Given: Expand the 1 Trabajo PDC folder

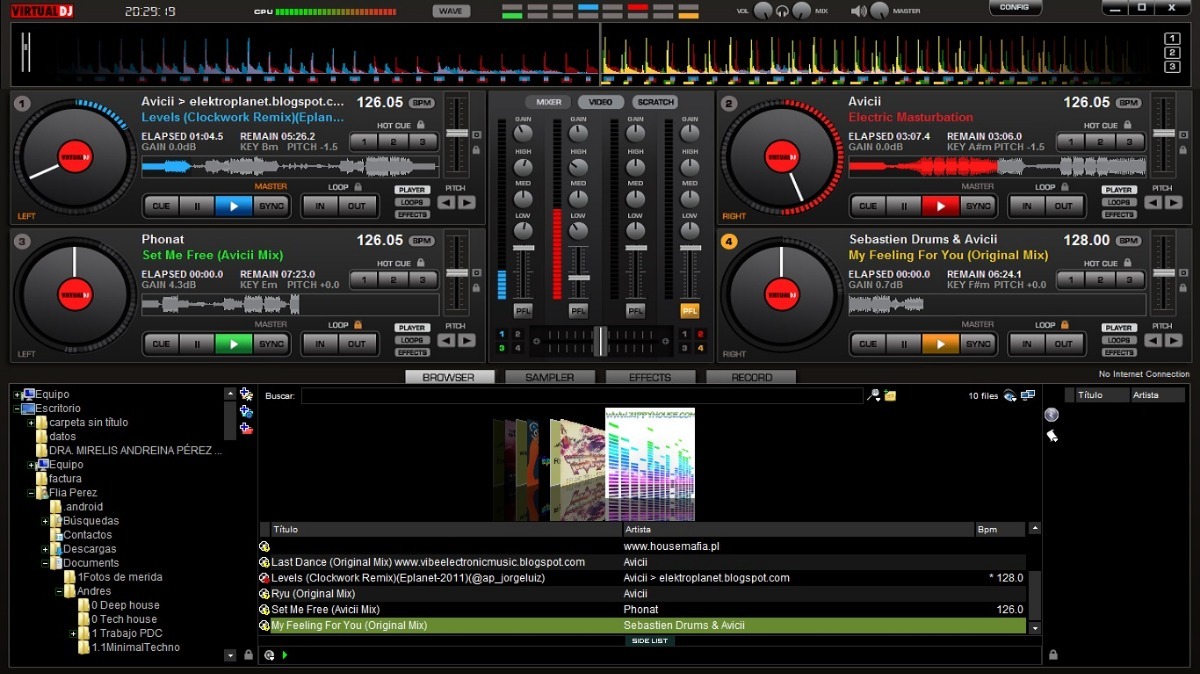Looking at the screenshot, I should click(73, 633).
